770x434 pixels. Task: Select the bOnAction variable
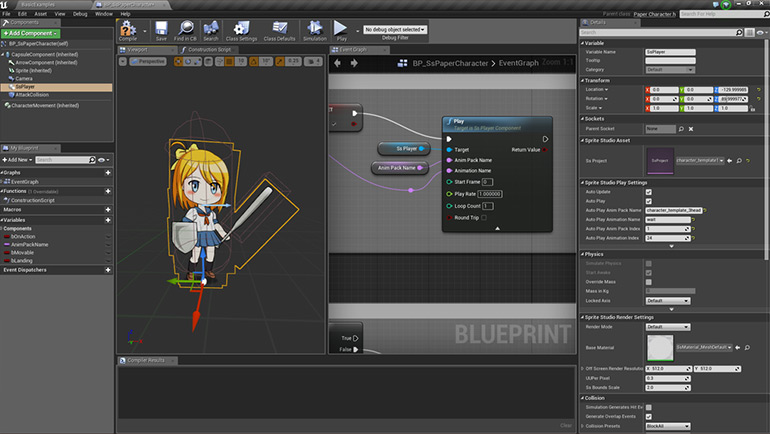pyautogui.click(x=23, y=237)
